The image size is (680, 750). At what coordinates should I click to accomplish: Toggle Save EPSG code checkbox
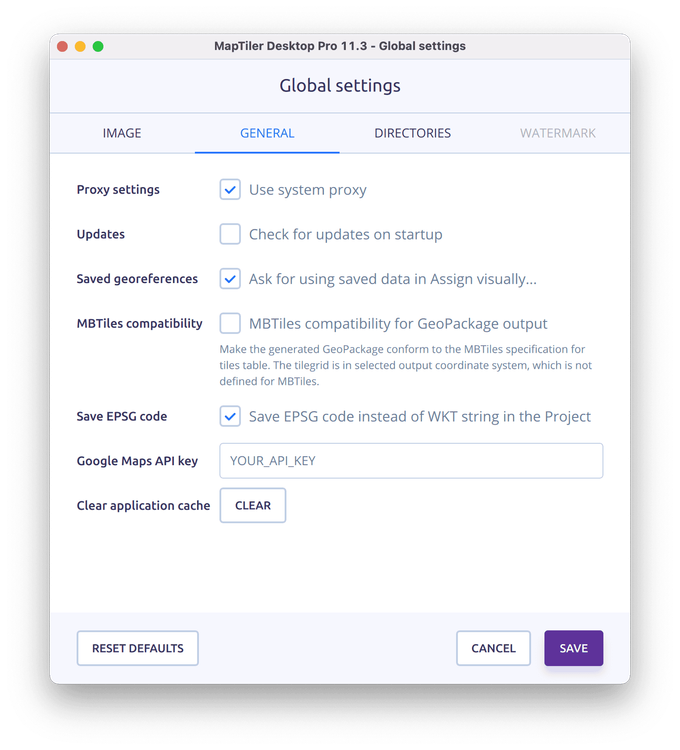coord(230,416)
